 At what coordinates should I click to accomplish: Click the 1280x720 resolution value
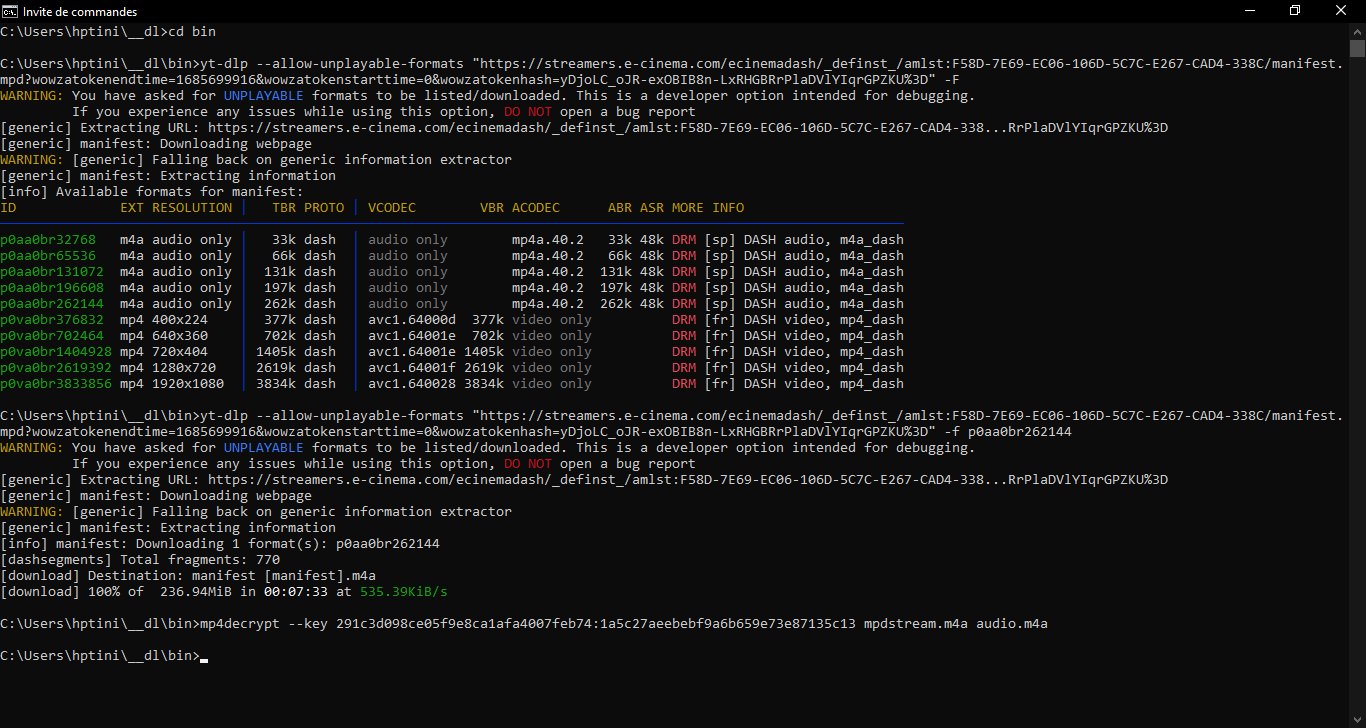[184, 368]
